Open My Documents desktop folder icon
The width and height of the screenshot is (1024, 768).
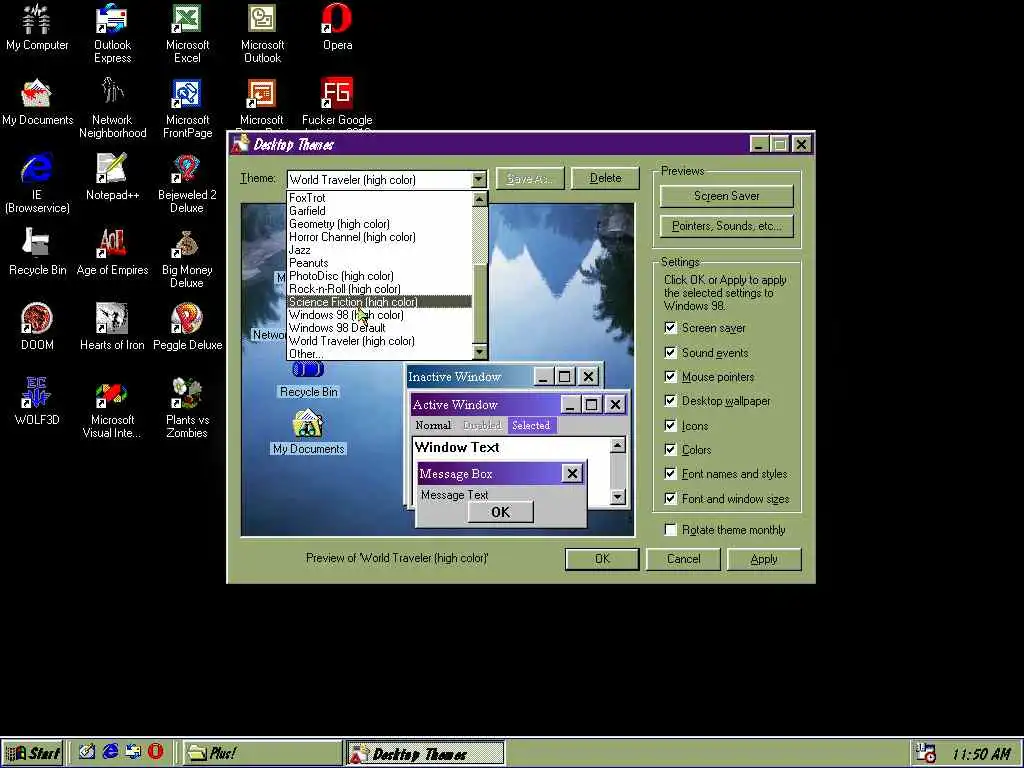coord(37,103)
